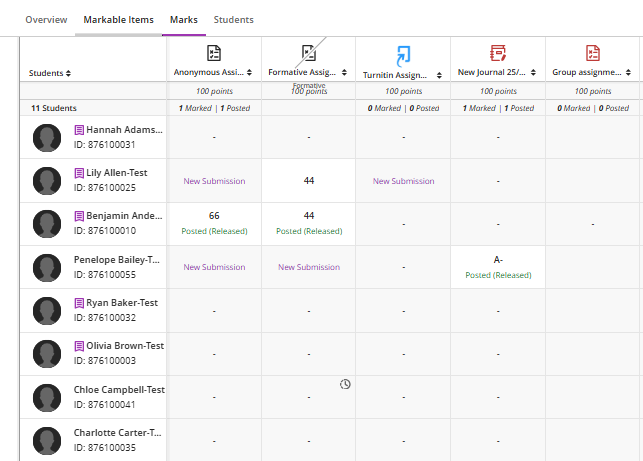Click Penelope Bailey's A- journal grade cell
Viewport: 643px width, 461px height.
click(498, 266)
